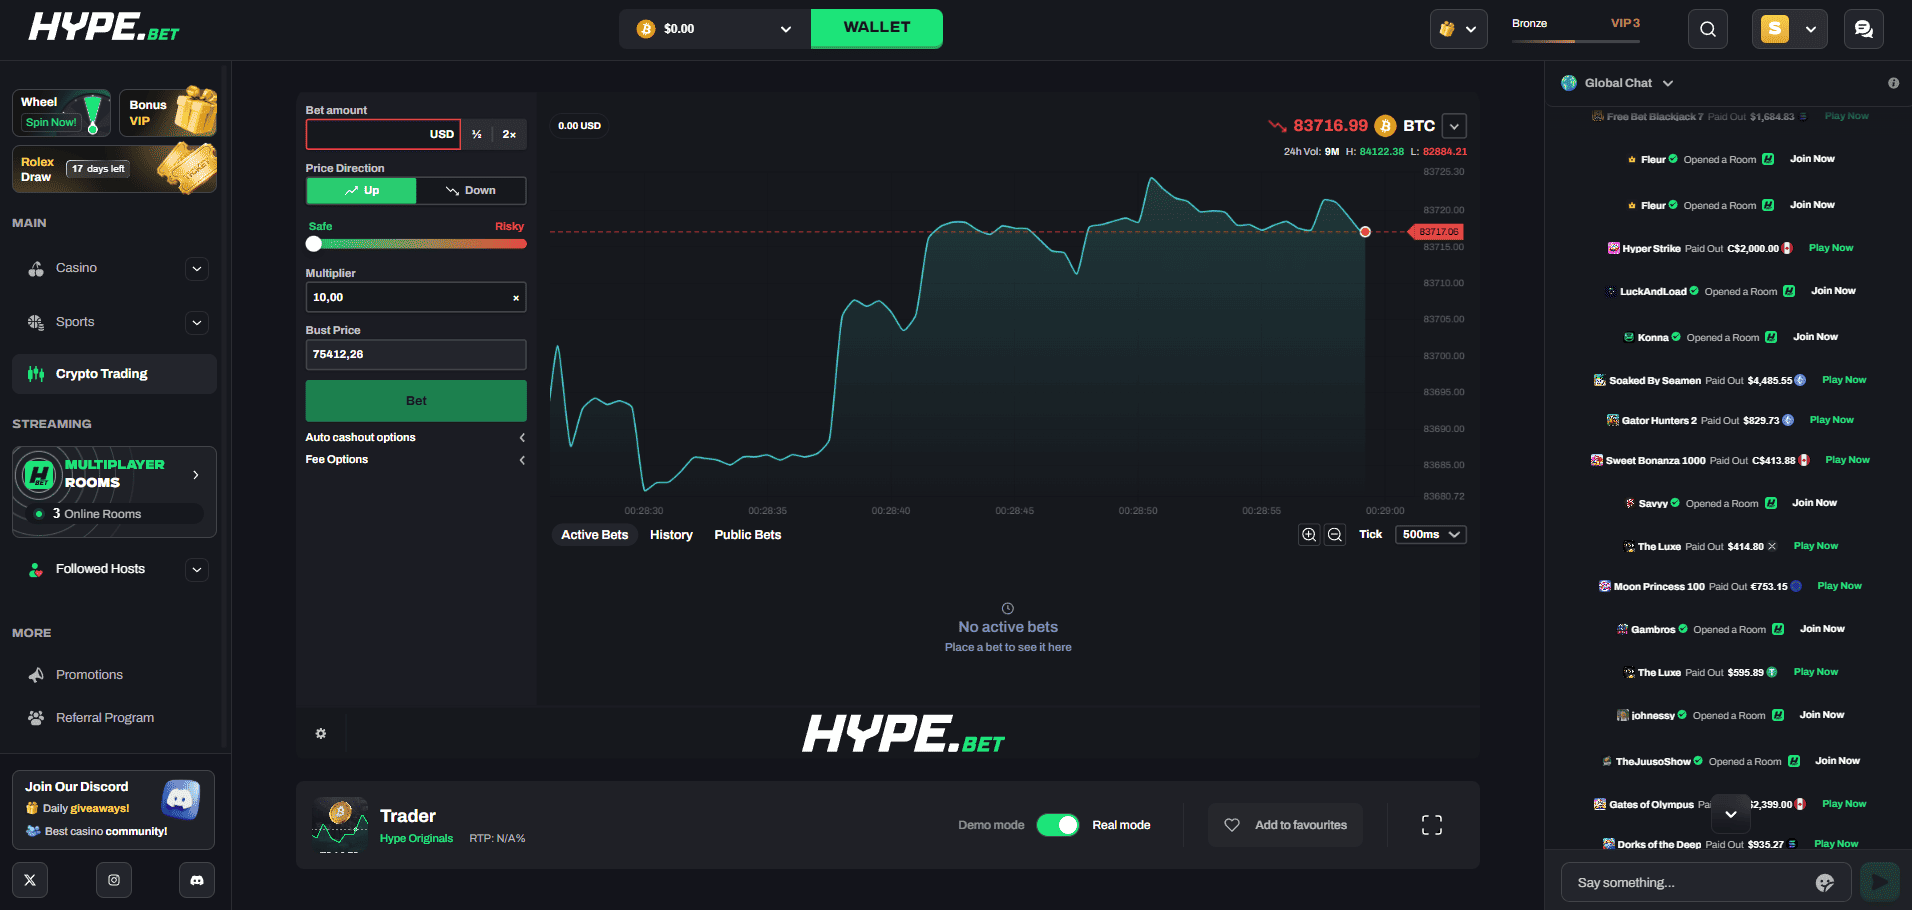Open the user avatar dropdown menu
Image resolution: width=1912 pixels, height=910 pixels.
point(1790,29)
